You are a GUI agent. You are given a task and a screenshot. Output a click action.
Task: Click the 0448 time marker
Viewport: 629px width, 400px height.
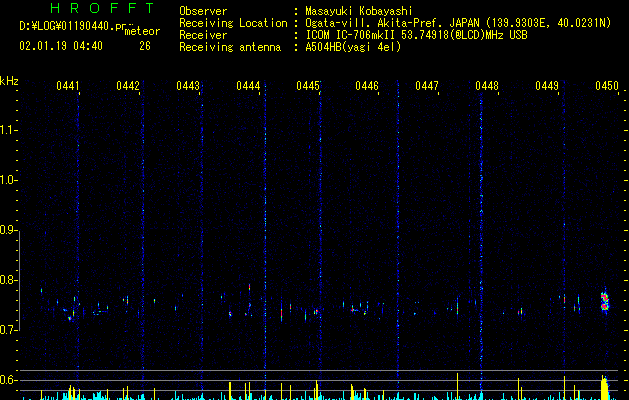click(x=487, y=85)
